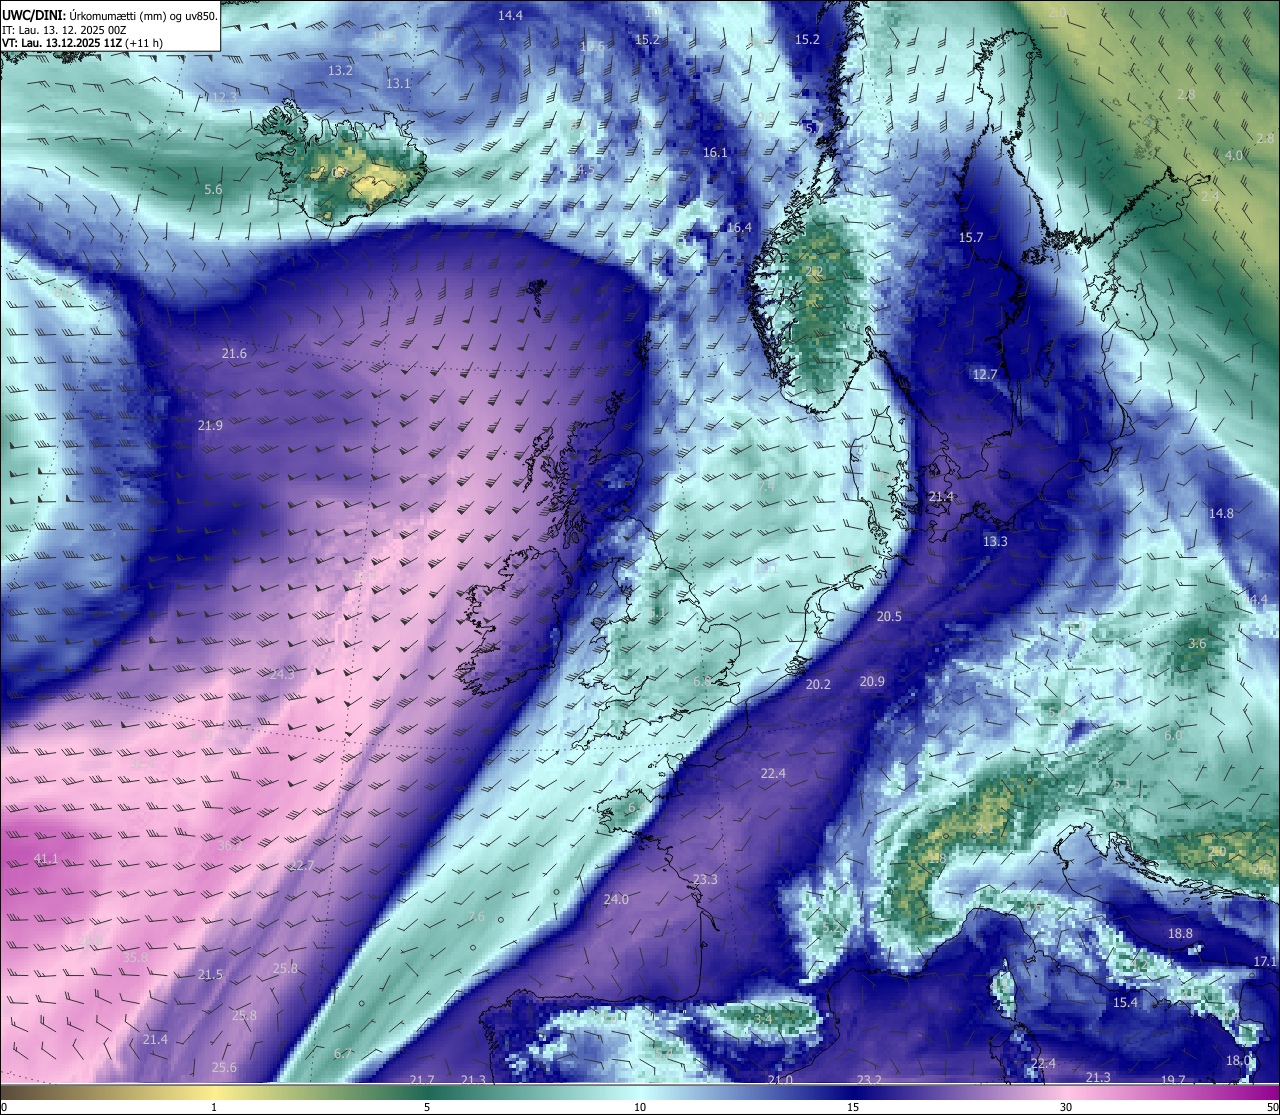Image resolution: width=1280 pixels, height=1115 pixels.
Task: Click the 18.8 value label
Action: coord(1180,933)
